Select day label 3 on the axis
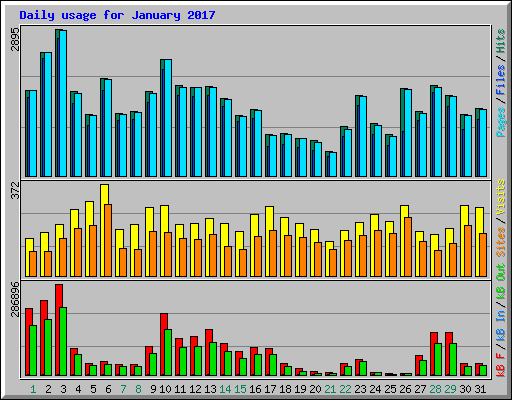The width and height of the screenshot is (512, 400). 63,389
